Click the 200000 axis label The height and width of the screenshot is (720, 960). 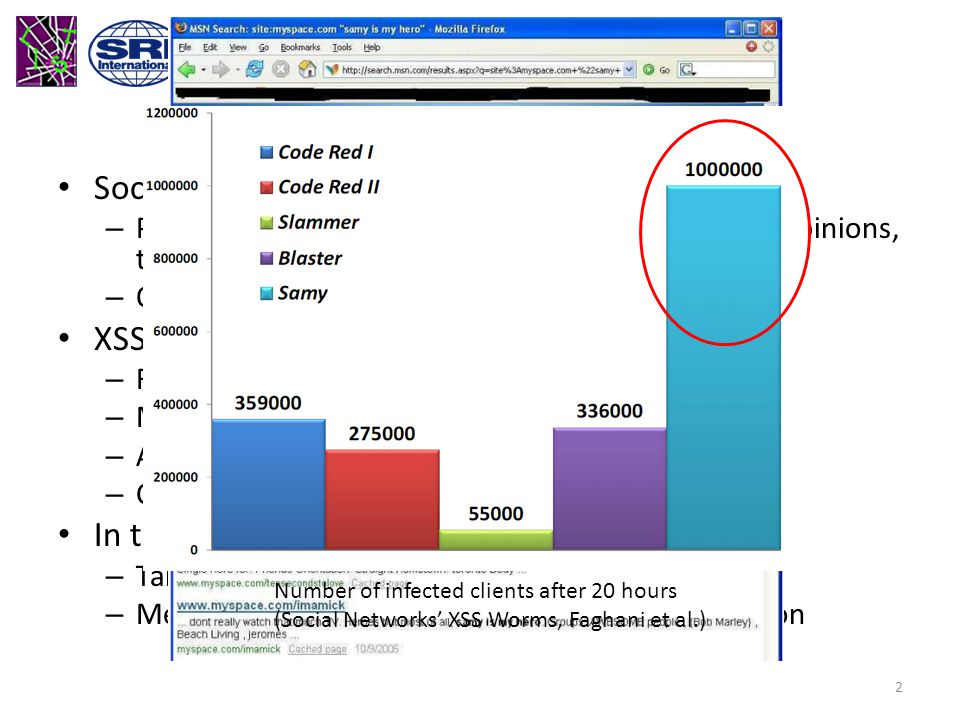click(176, 477)
